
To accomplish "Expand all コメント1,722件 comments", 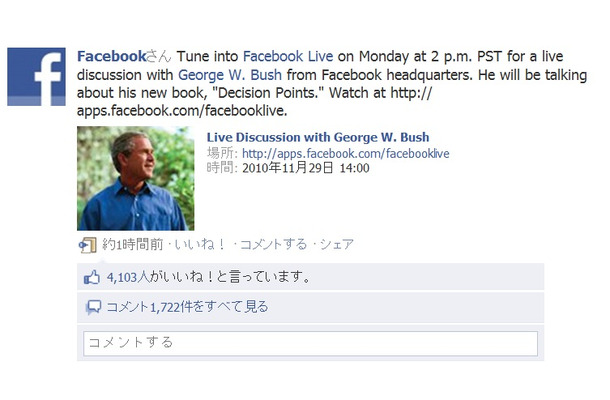I will point(187,307).
